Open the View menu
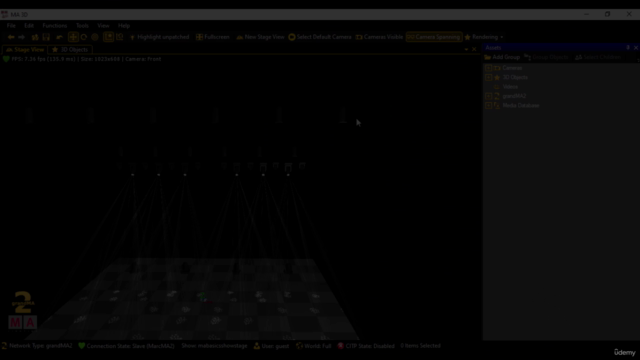 103,26
